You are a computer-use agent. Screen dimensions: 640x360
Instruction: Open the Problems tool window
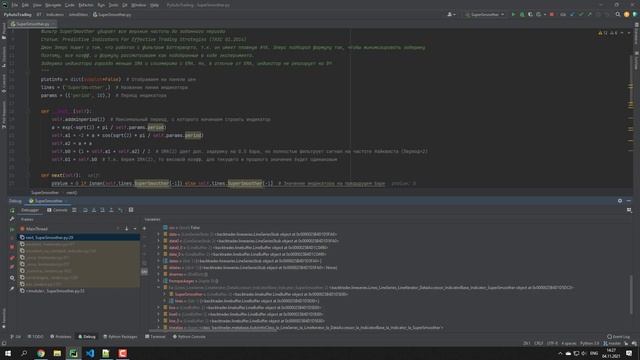[60, 337]
